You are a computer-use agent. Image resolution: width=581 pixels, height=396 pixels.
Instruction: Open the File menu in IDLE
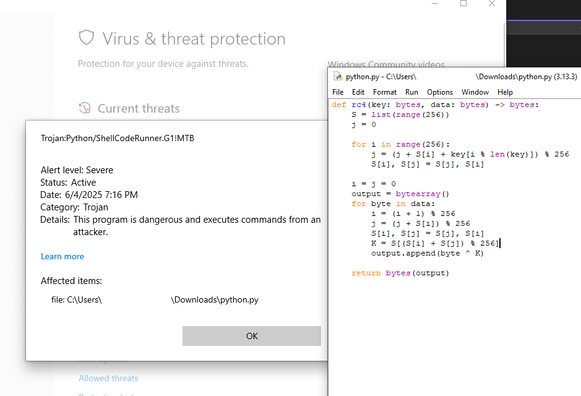pyautogui.click(x=338, y=92)
